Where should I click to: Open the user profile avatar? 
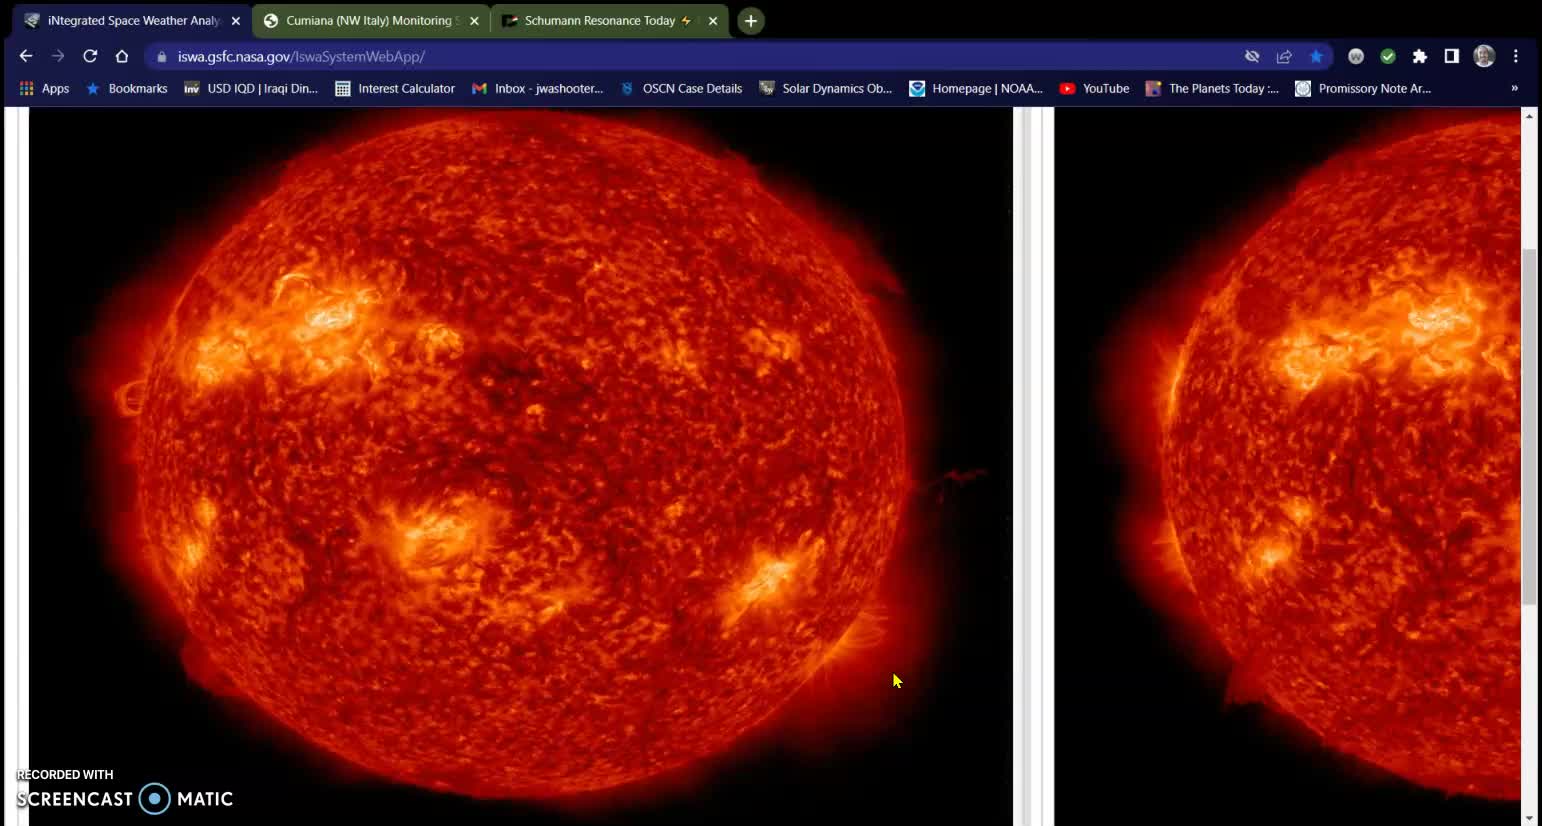[x=1484, y=56]
